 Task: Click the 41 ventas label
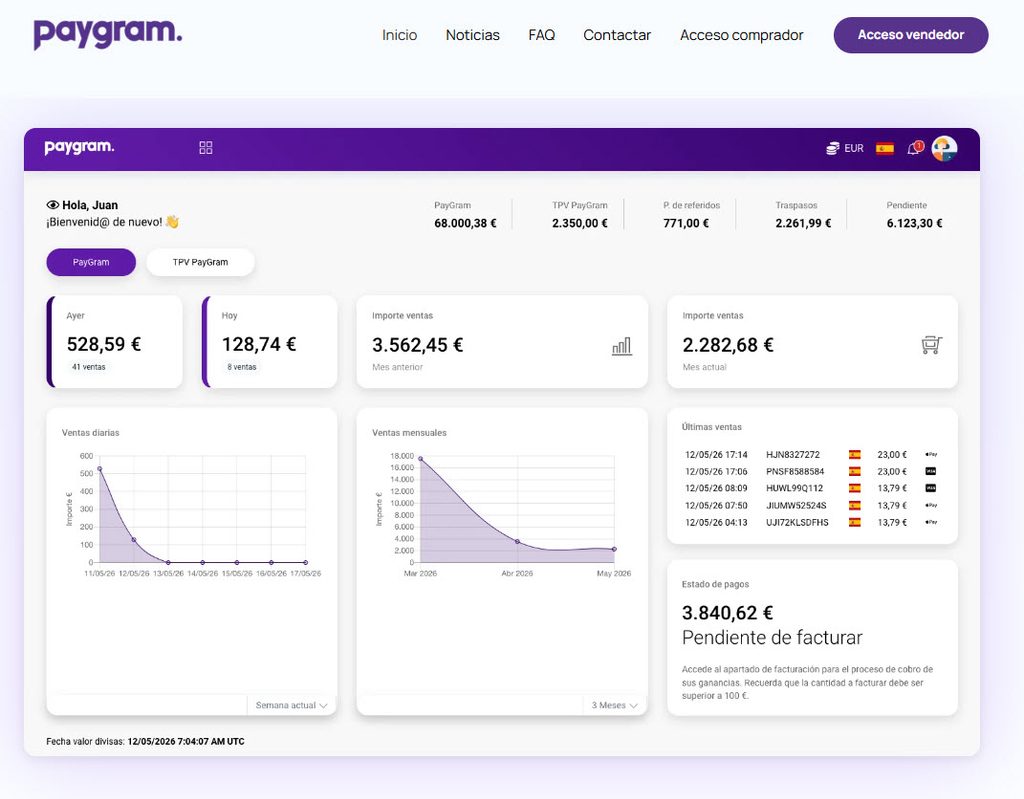click(89, 367)
